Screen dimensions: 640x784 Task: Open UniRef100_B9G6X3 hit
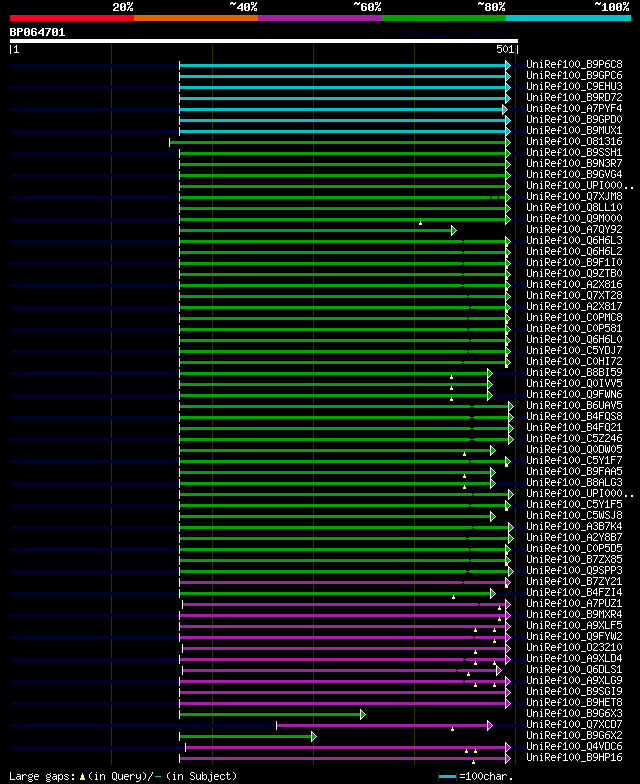pyautogui.click(x=574, y=714)
